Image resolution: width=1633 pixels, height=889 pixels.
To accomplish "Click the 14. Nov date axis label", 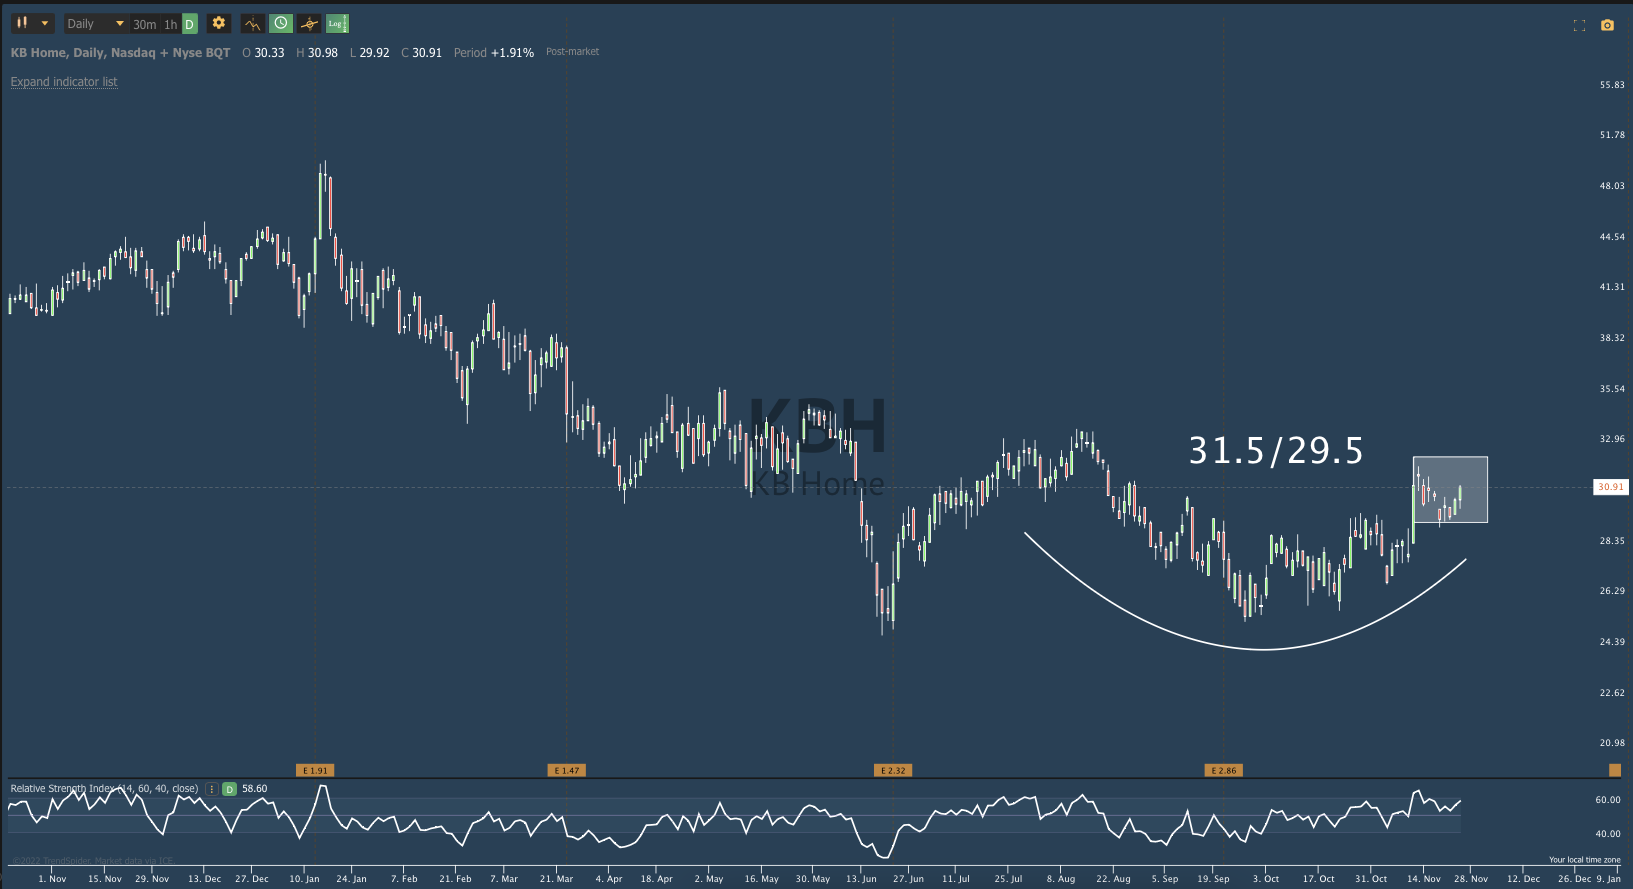I will point(1424,879).
